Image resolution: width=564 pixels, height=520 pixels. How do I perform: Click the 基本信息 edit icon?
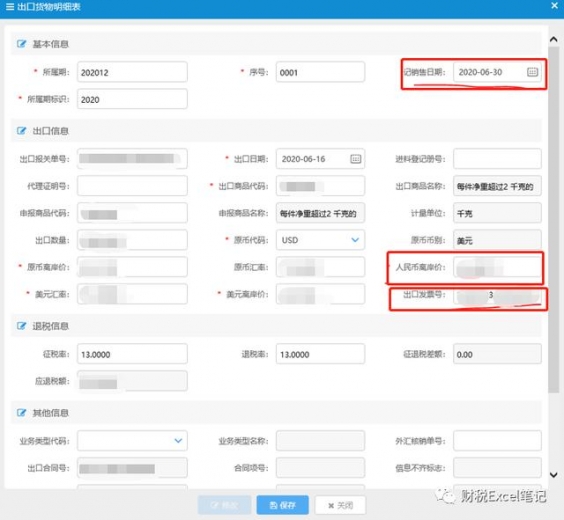click(22, 44)
